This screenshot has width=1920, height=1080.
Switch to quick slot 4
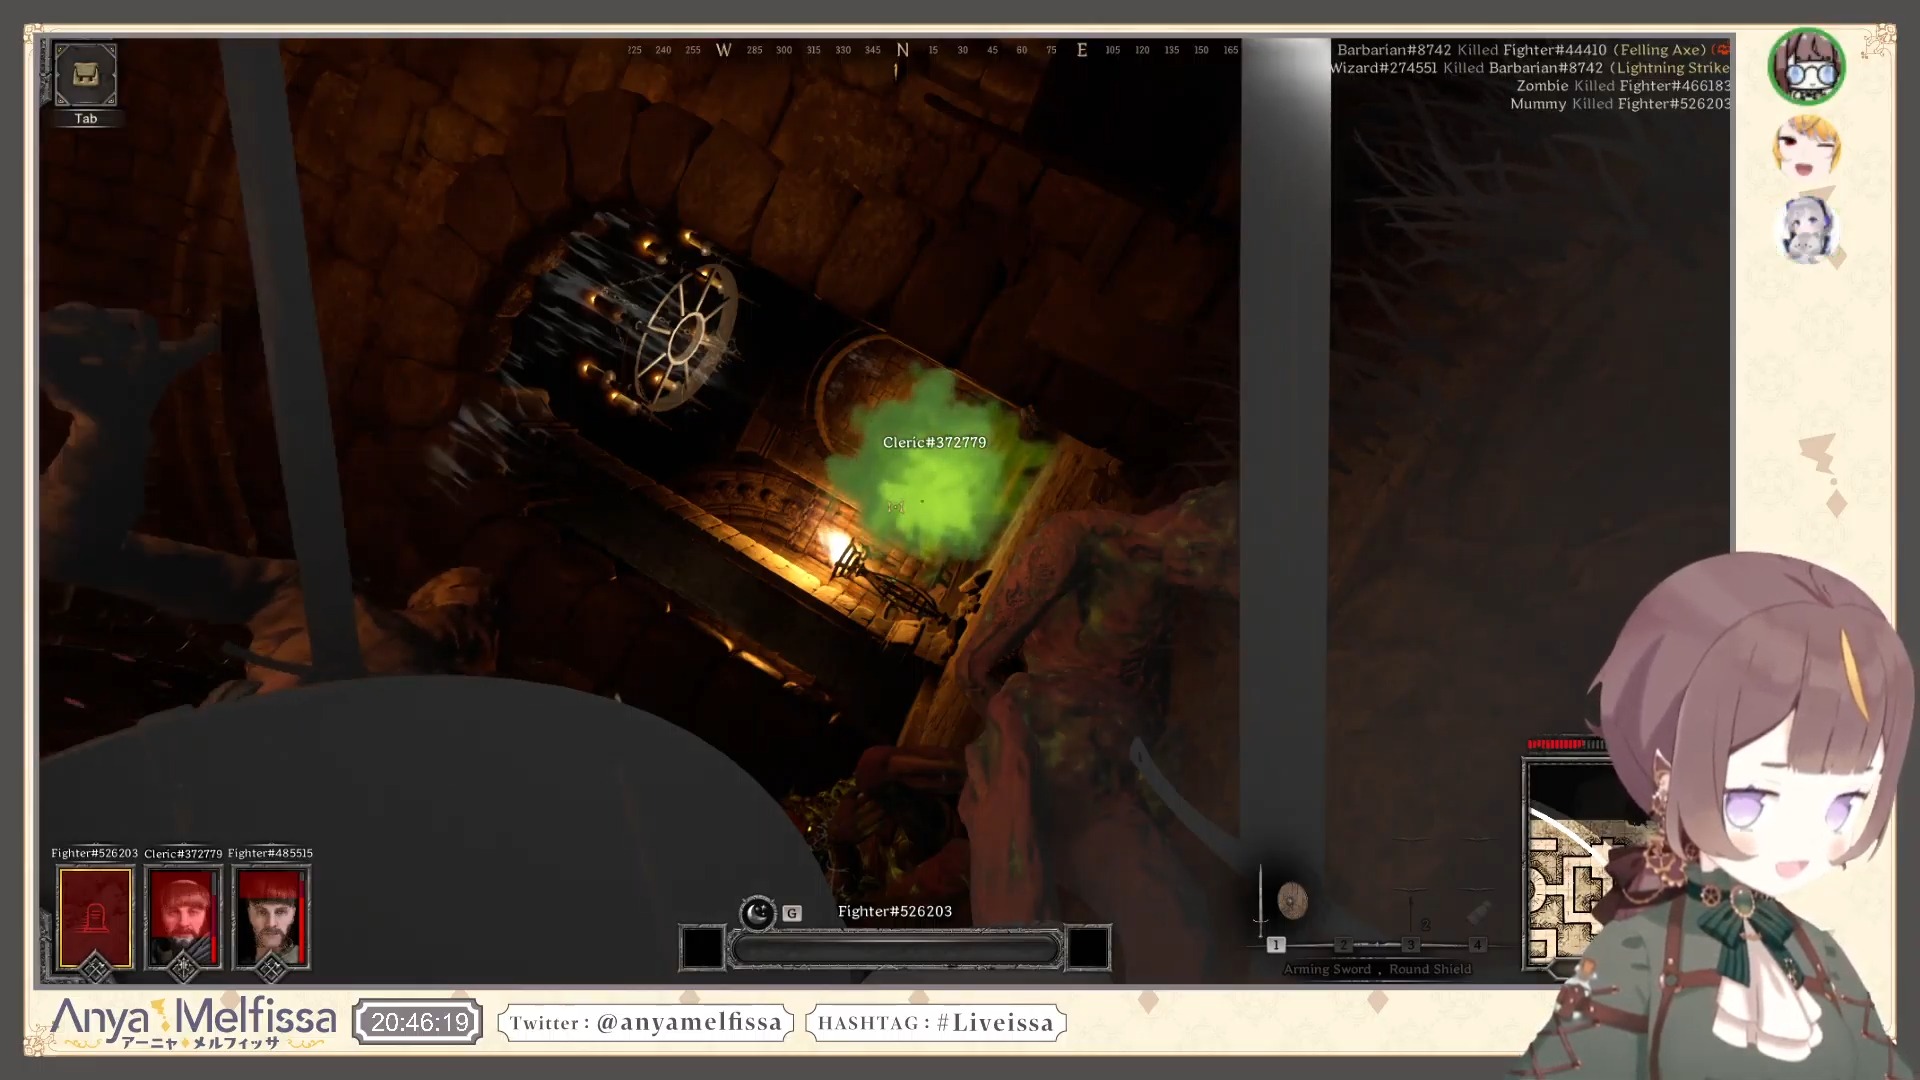(1477, 945)
